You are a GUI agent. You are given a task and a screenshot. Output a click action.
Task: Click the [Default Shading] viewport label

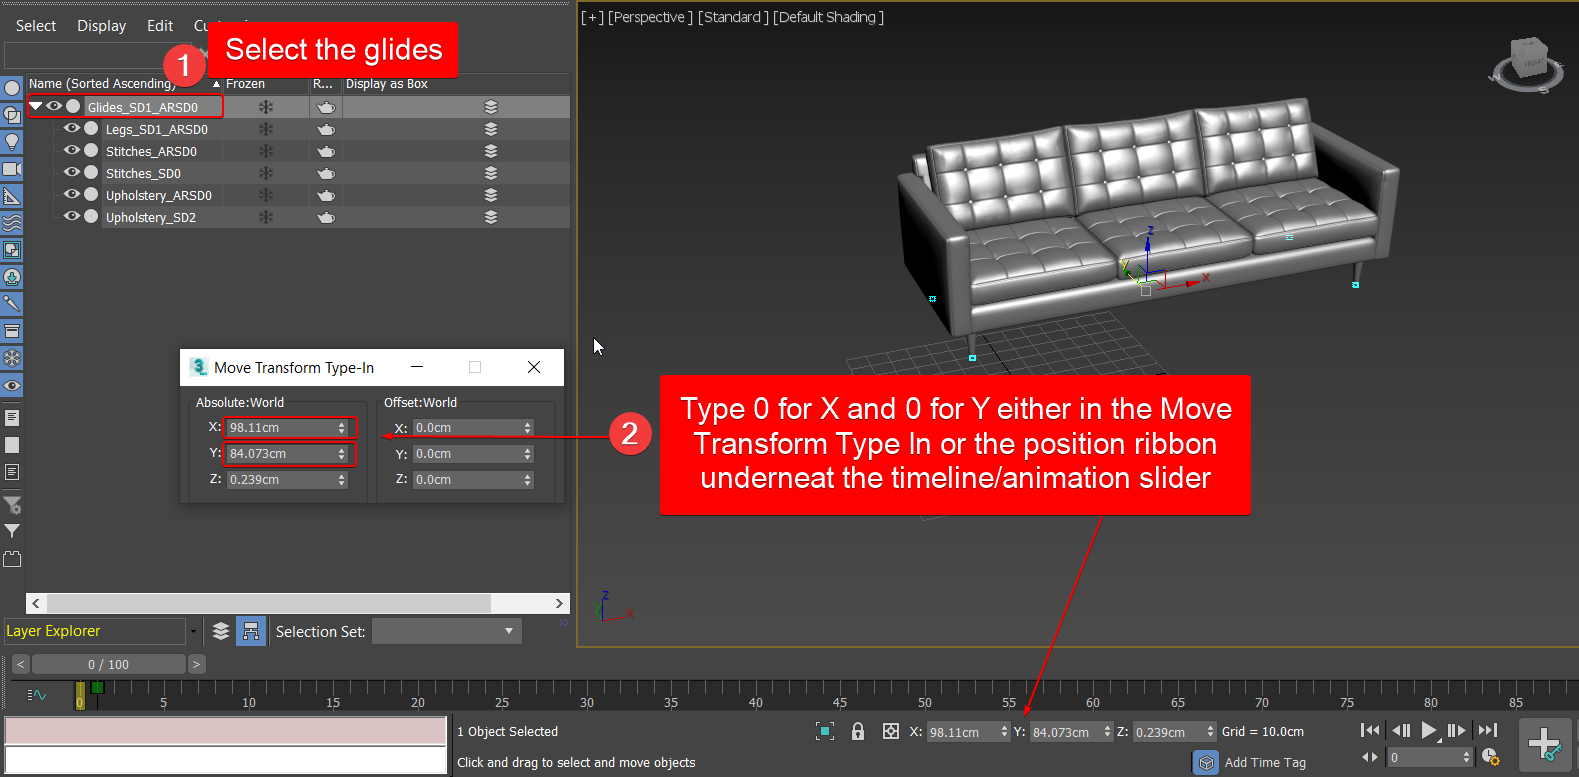(x=828, y=17)
